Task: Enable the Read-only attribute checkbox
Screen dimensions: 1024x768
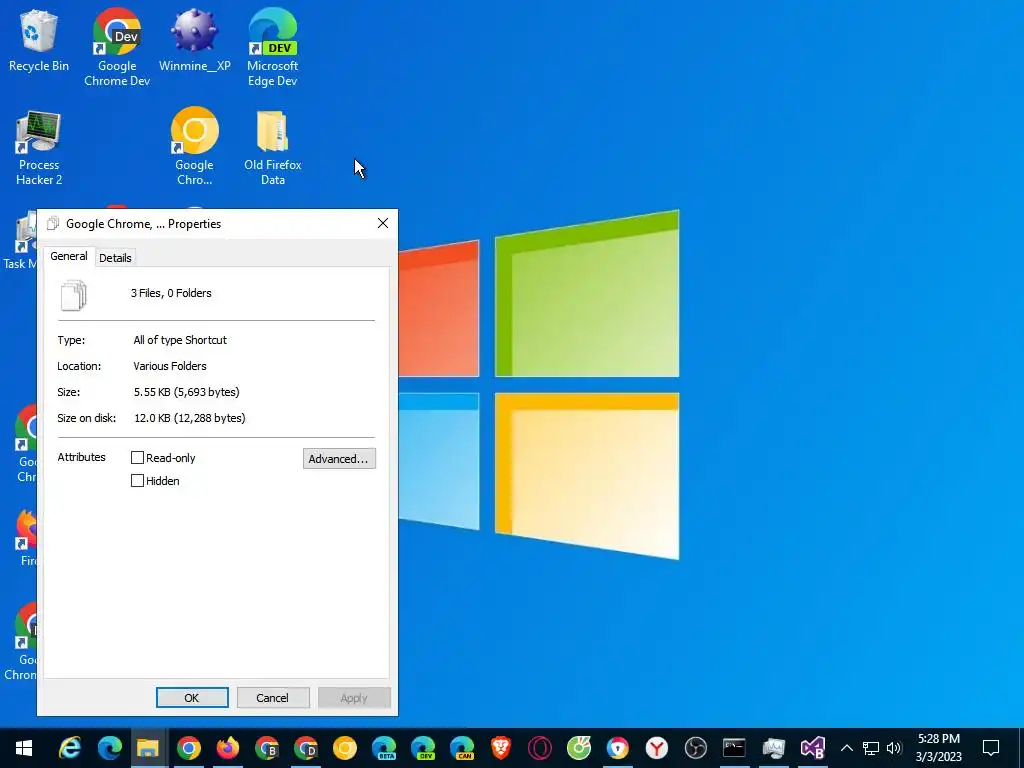Action: [x=137, y=458]
